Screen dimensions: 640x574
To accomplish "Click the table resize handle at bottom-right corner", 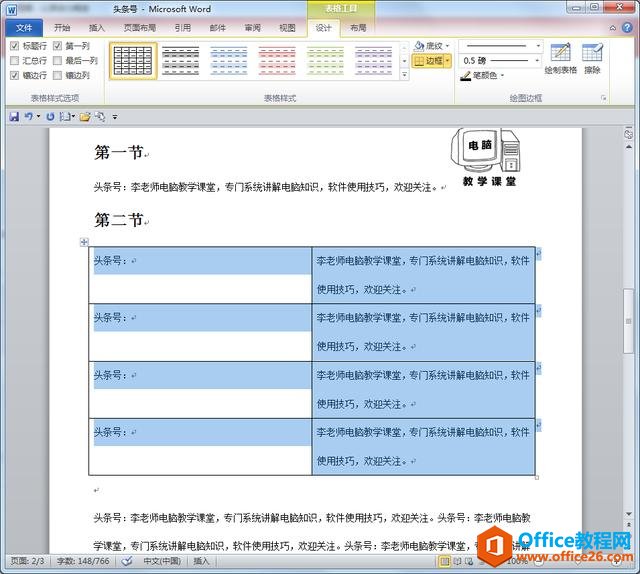I will coord(537,478).
